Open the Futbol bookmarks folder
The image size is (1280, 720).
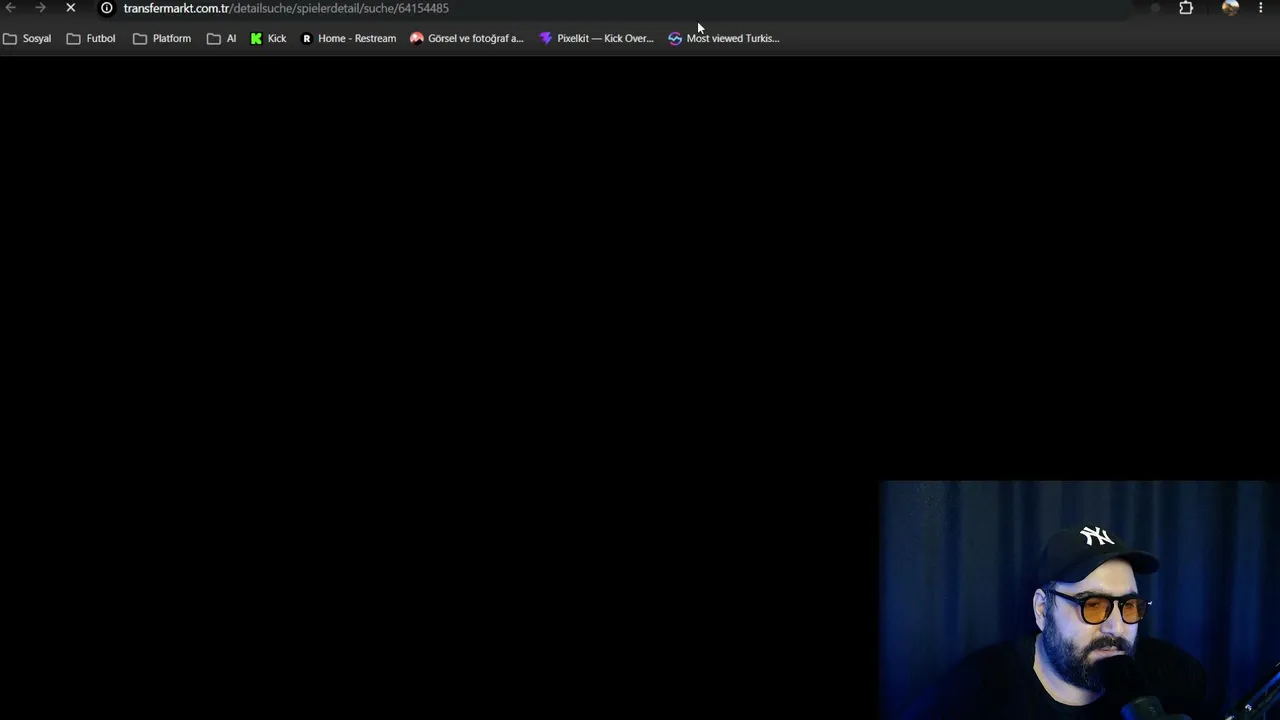click(x=91, y=38)
